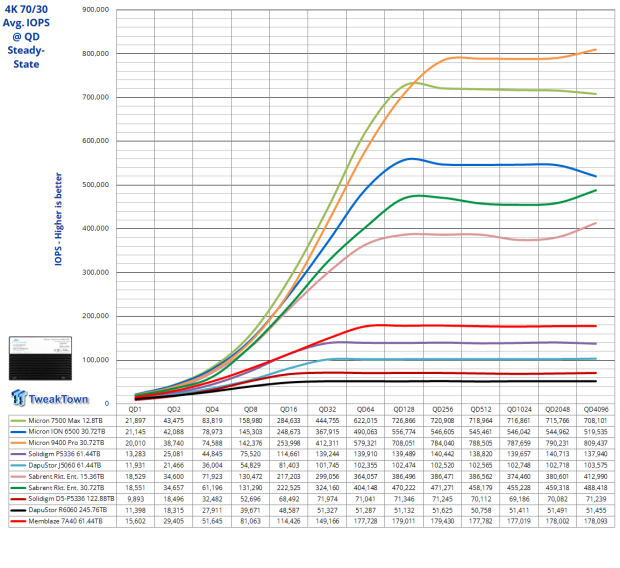The height and width of the screenshot is (568, 620).
Task: Click the 'QD128' column header
Action: 404,409
